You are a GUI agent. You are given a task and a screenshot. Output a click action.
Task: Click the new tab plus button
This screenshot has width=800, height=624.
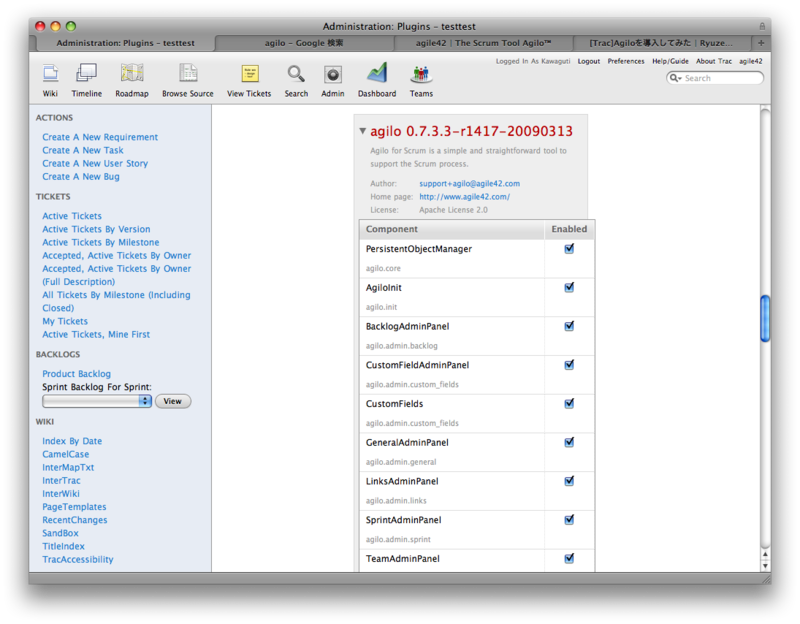pyautogui.click(x=761, y=43)
